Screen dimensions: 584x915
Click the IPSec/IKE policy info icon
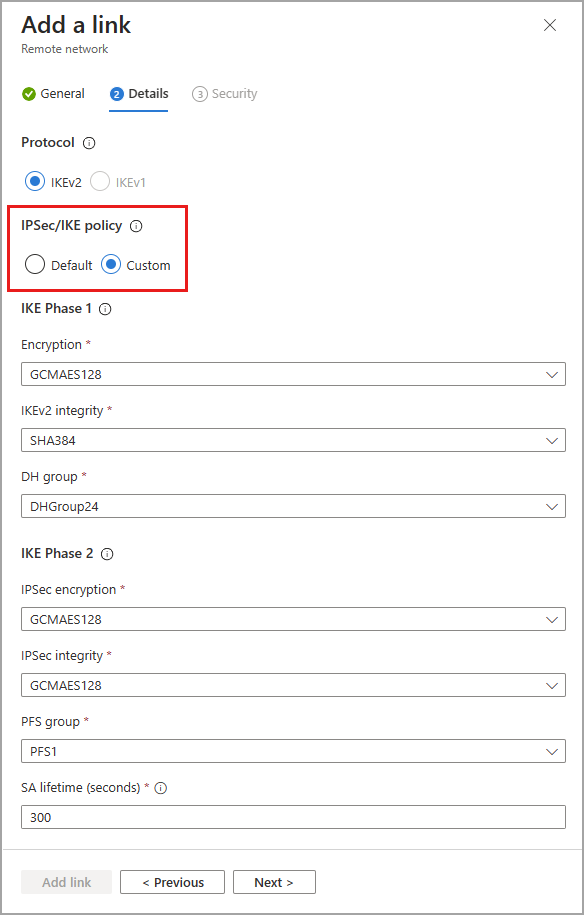135,226
